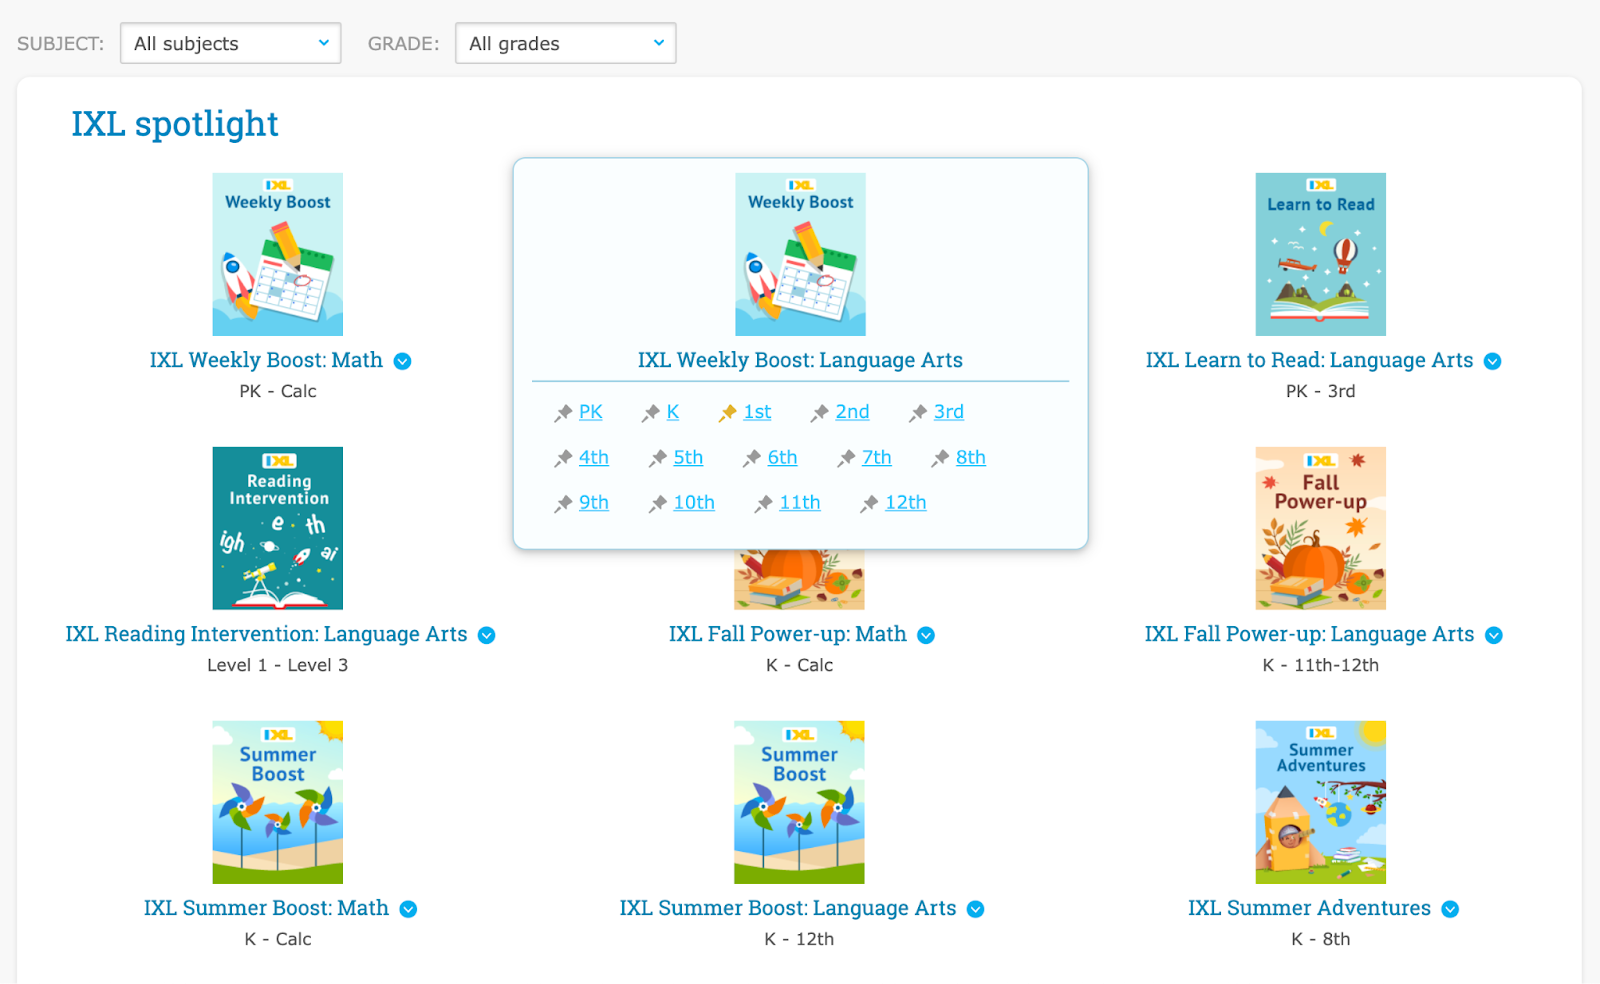Click the 'Level 1 - Level 3' range text
Image resolution: width=1600 pixels, height=984 pixels.
click(x=278, y=665)
